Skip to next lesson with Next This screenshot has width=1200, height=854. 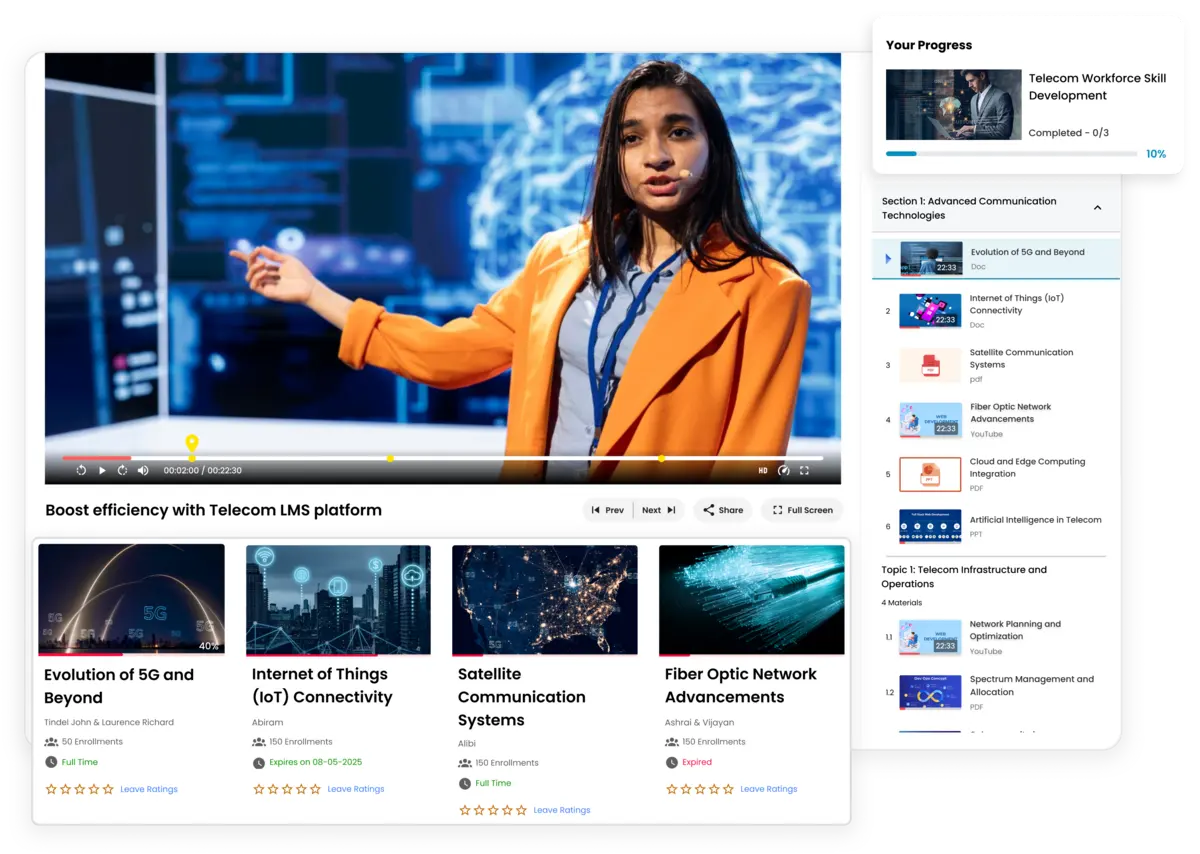(x=659, y=510)
